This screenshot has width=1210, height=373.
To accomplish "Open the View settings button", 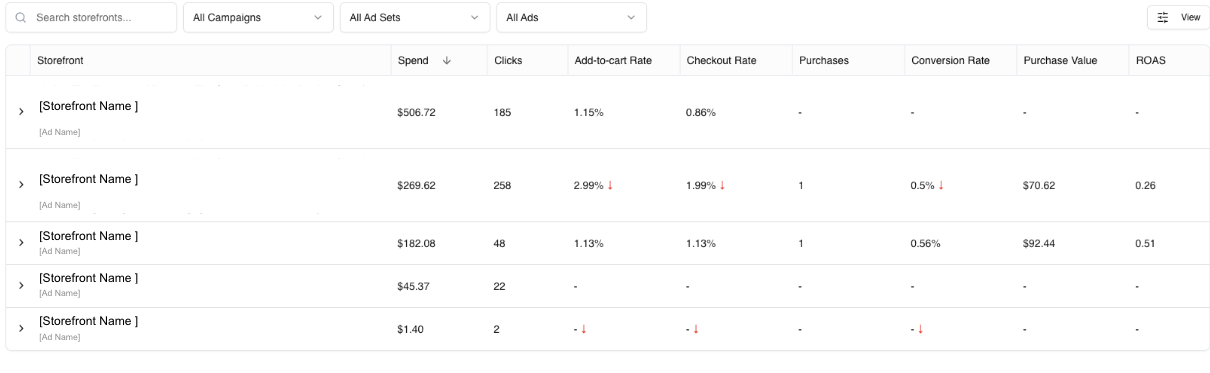I will tap(1178, 18).
